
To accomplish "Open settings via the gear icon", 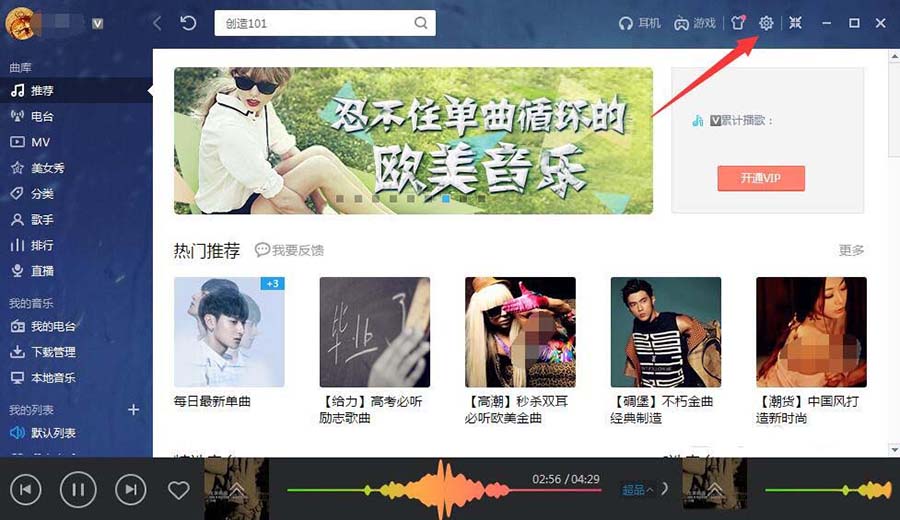I will click(766, 23).
